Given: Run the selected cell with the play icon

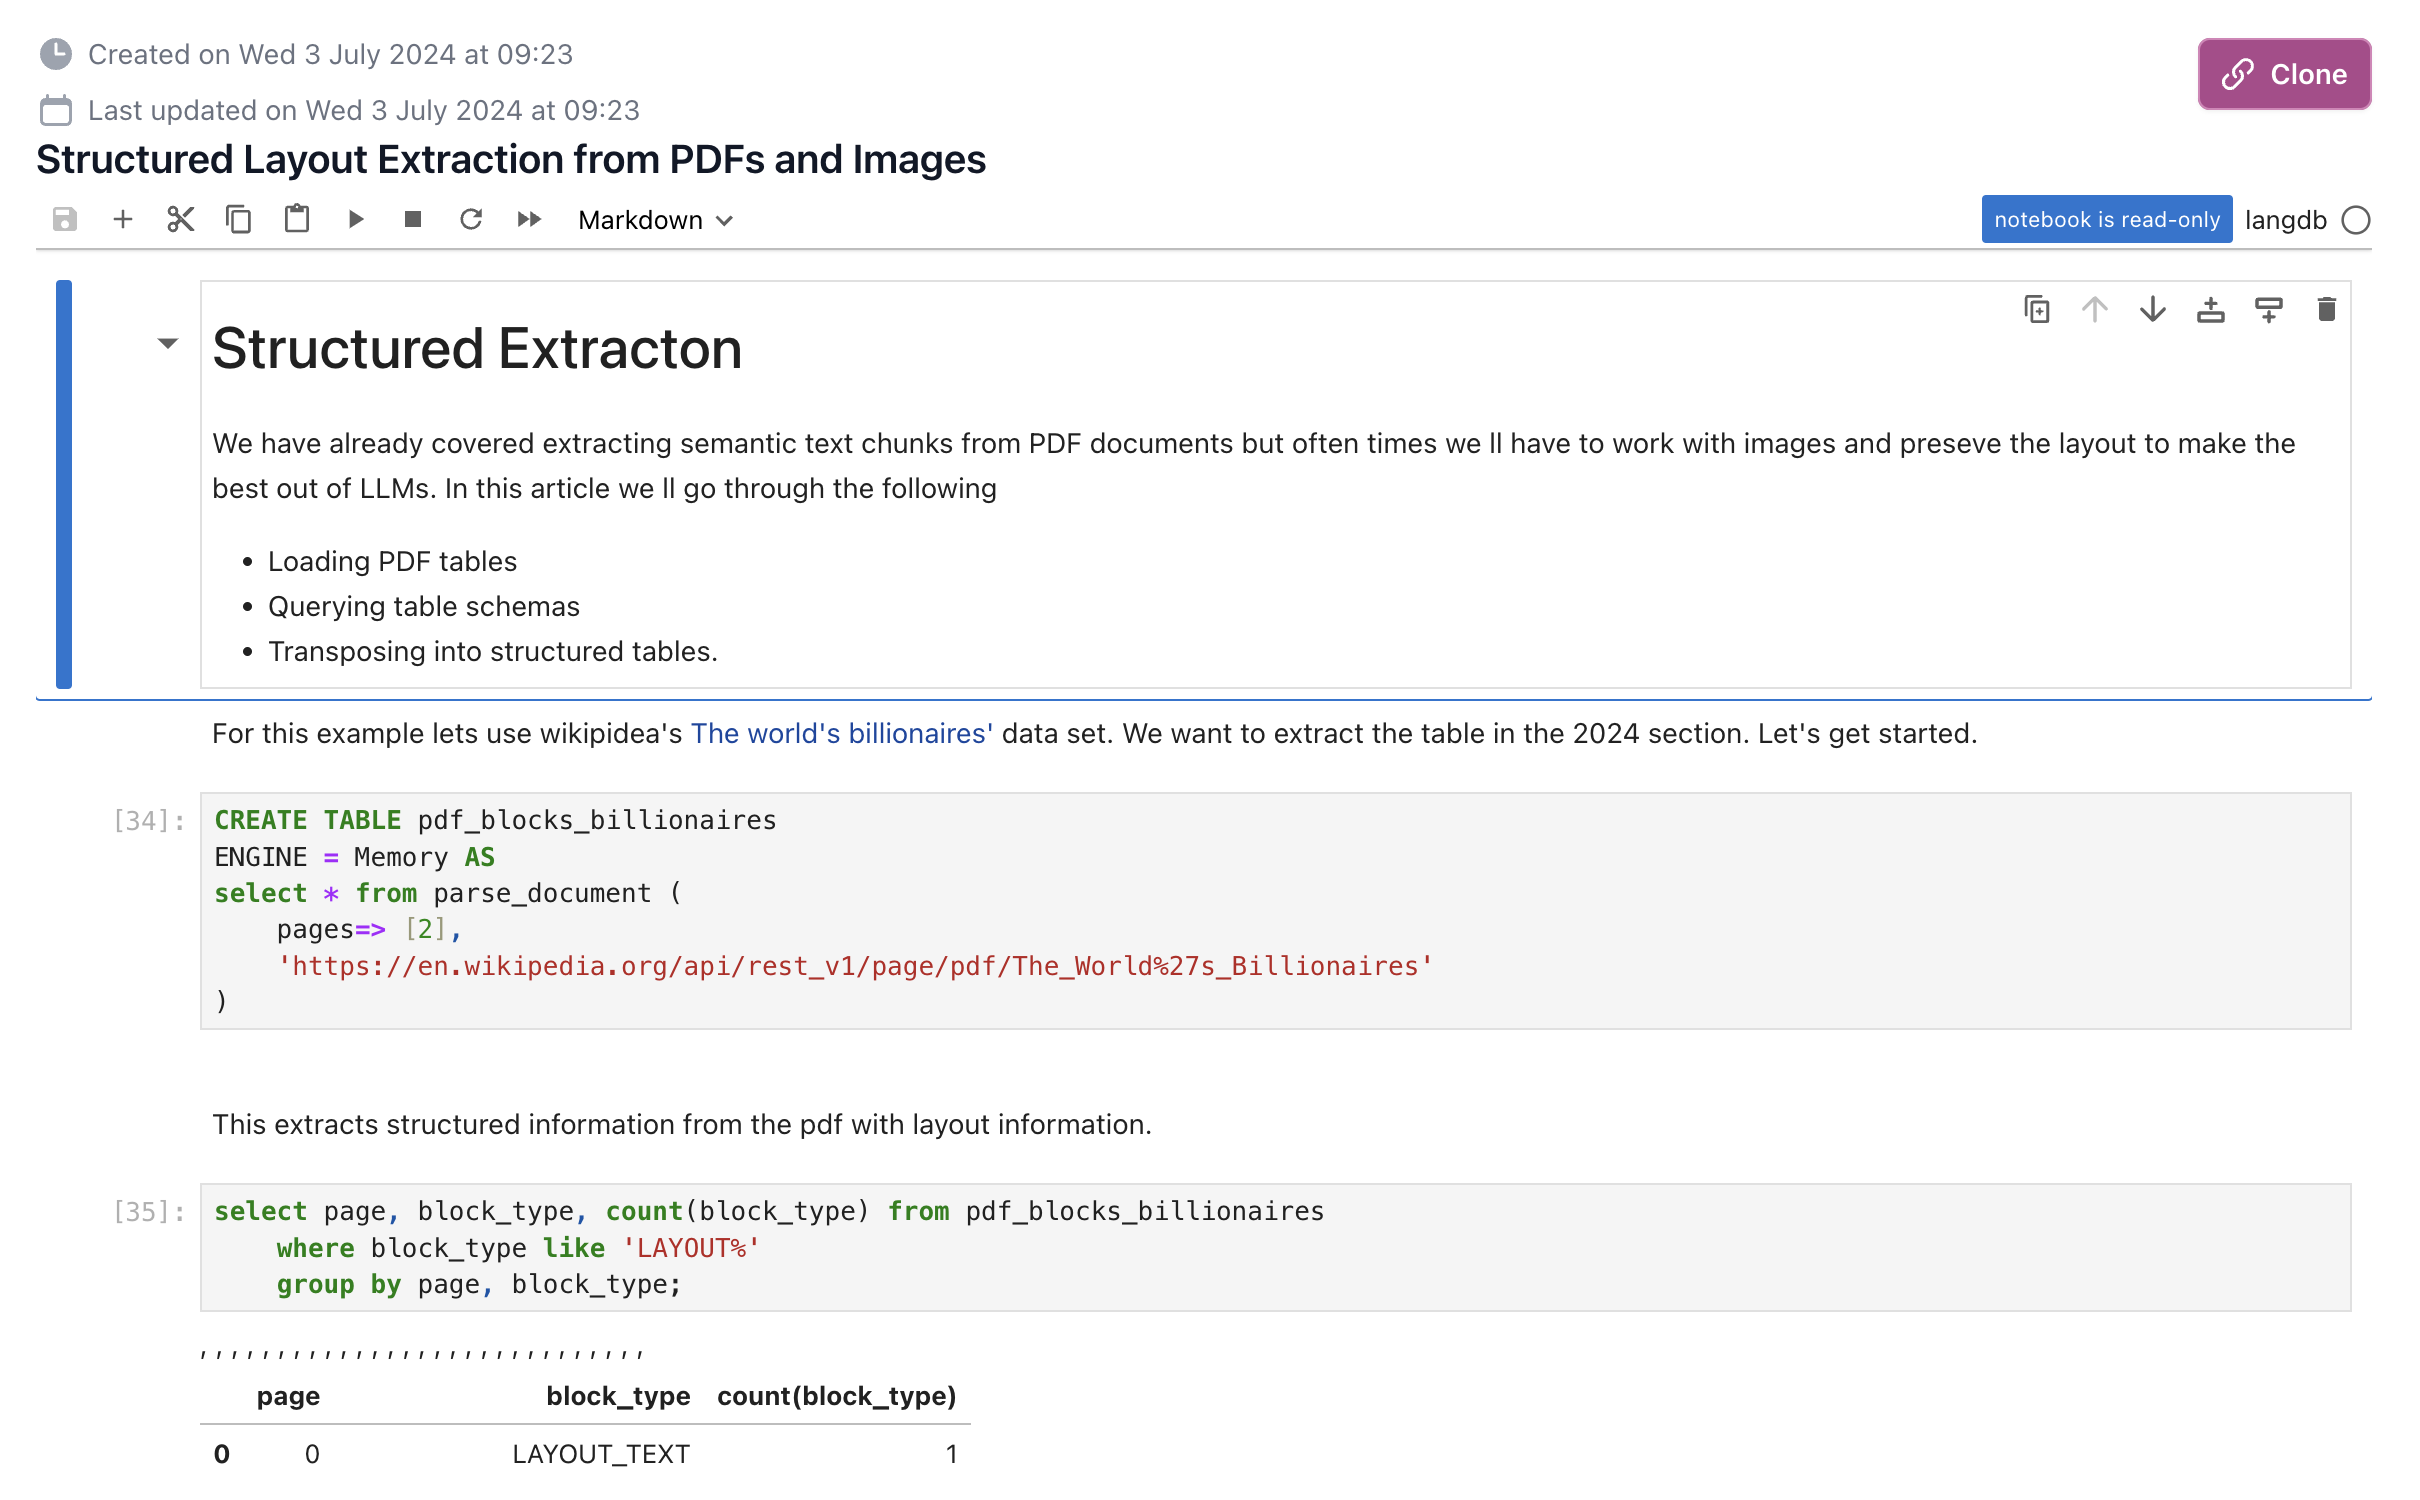Looking at the screenshot, I should [355, 219].
